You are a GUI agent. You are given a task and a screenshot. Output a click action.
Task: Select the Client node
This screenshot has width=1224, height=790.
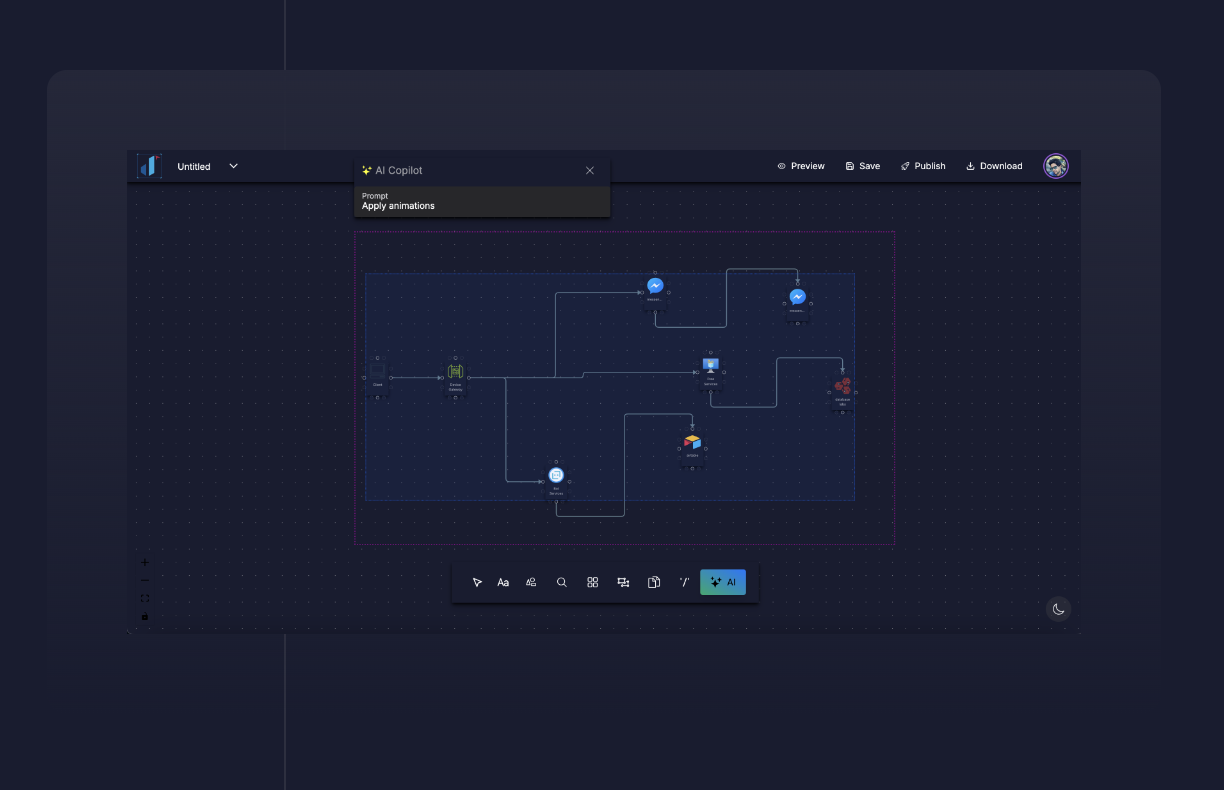tap(378, 377)
